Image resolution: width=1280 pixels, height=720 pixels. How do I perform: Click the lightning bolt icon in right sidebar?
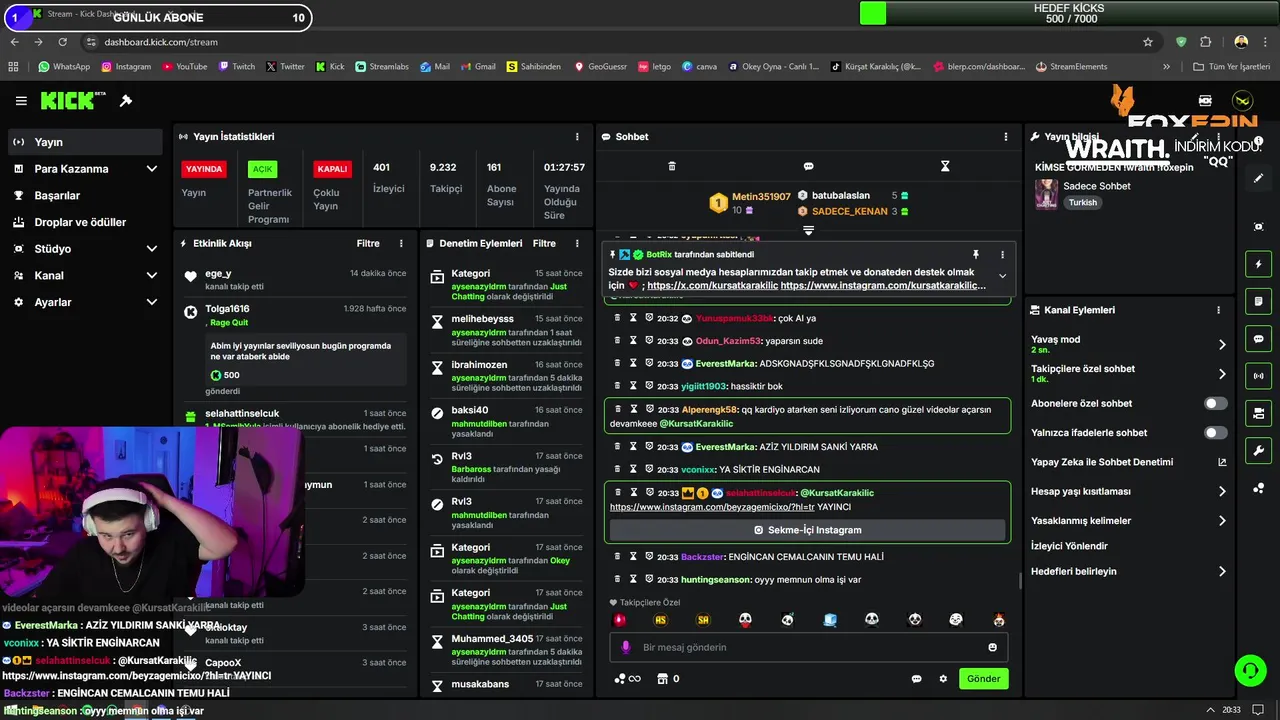(x=1259, y=264)
